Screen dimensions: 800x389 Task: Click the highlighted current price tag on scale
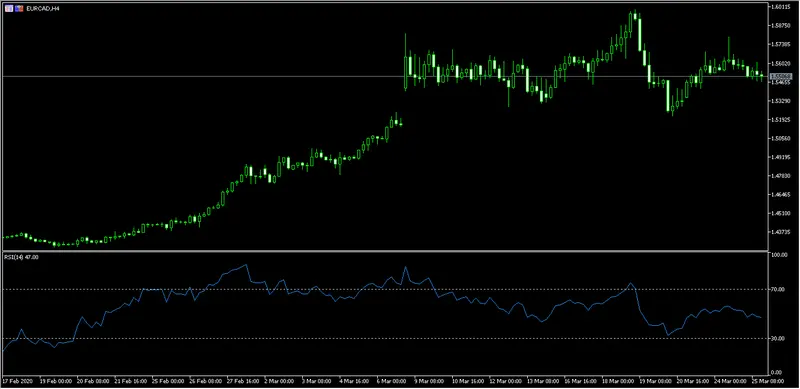click(x=781, y=76)
